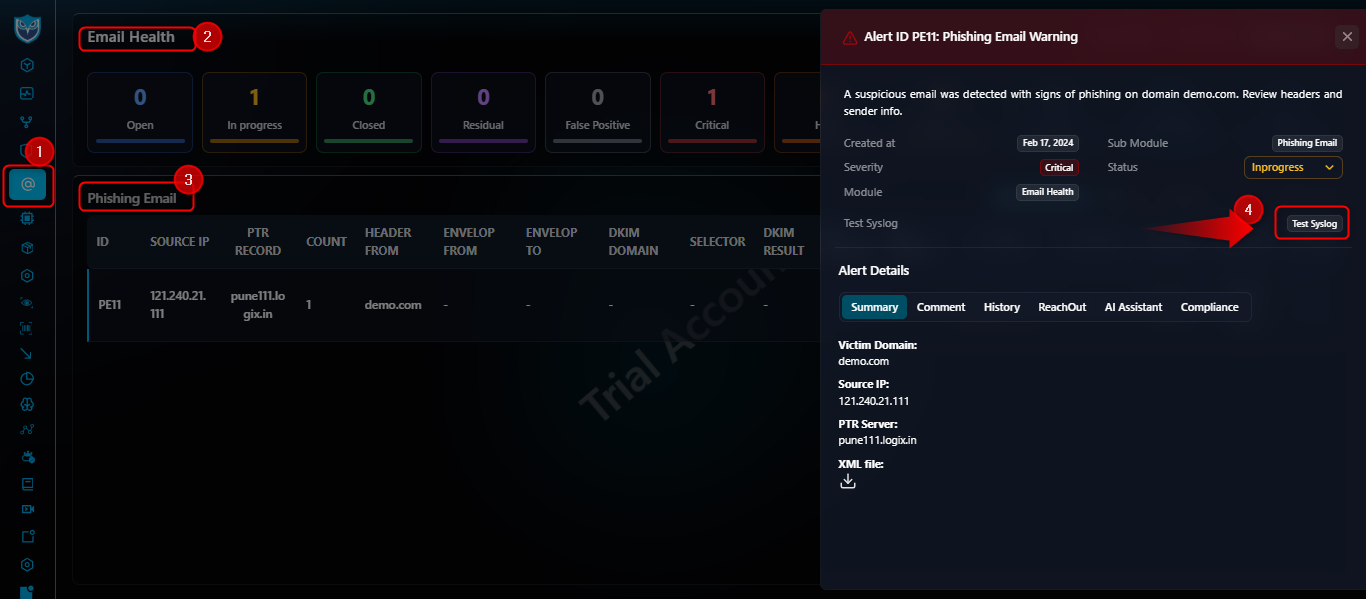
Task: Switch to the Comment tab
Action: pyautogui.click(x=941, y=307)
